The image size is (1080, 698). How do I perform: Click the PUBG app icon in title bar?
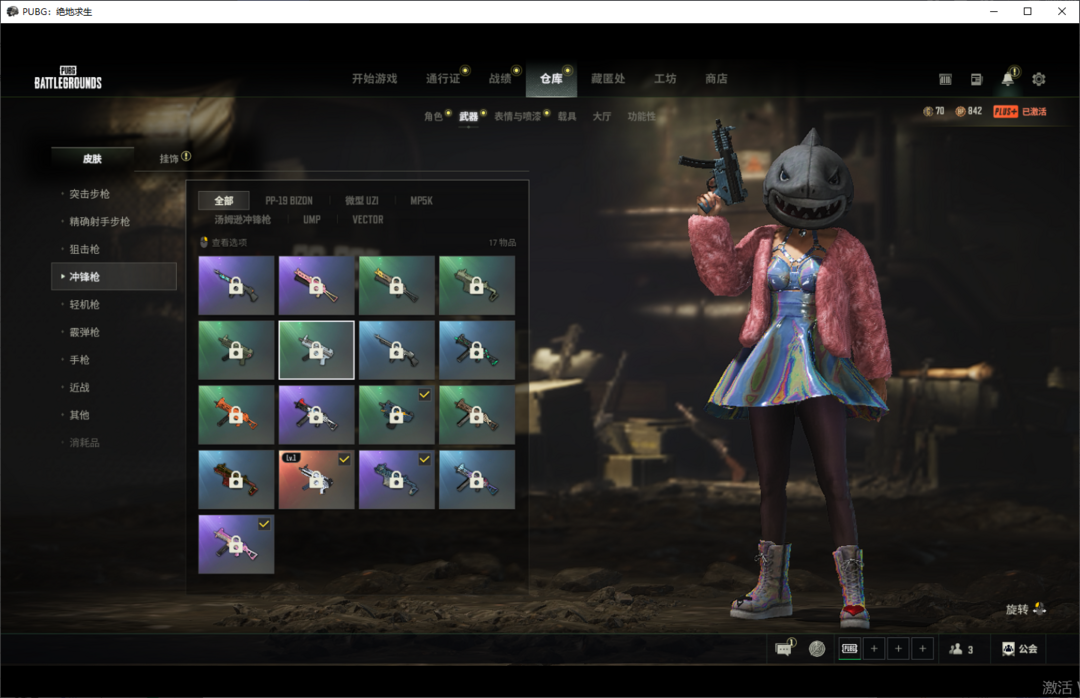pos(12,11)
